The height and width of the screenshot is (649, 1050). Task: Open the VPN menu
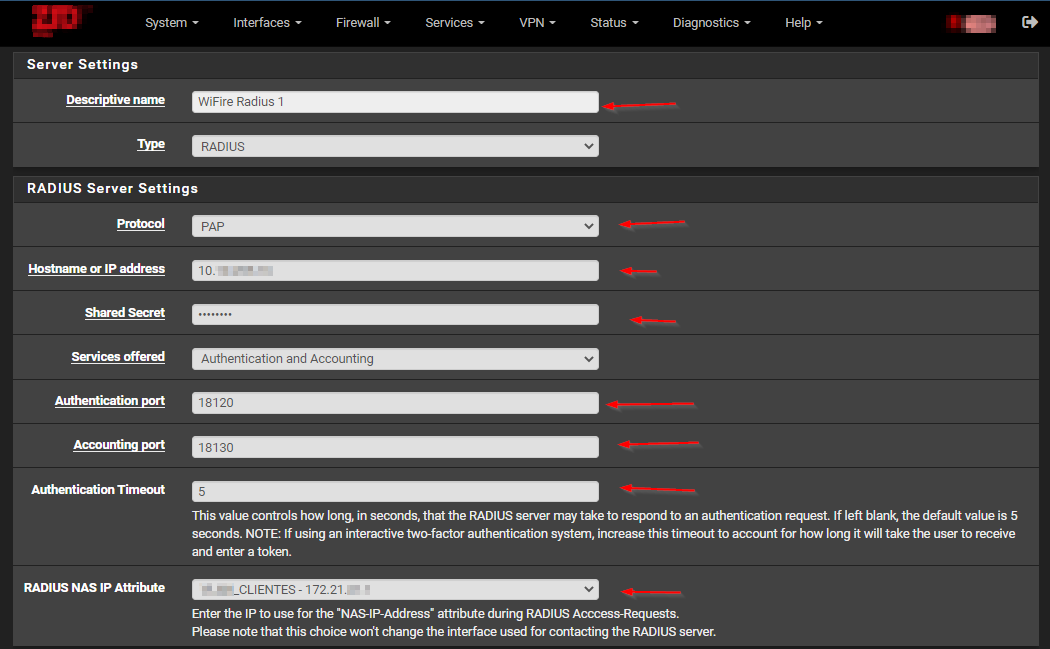(x=538, y=23)
